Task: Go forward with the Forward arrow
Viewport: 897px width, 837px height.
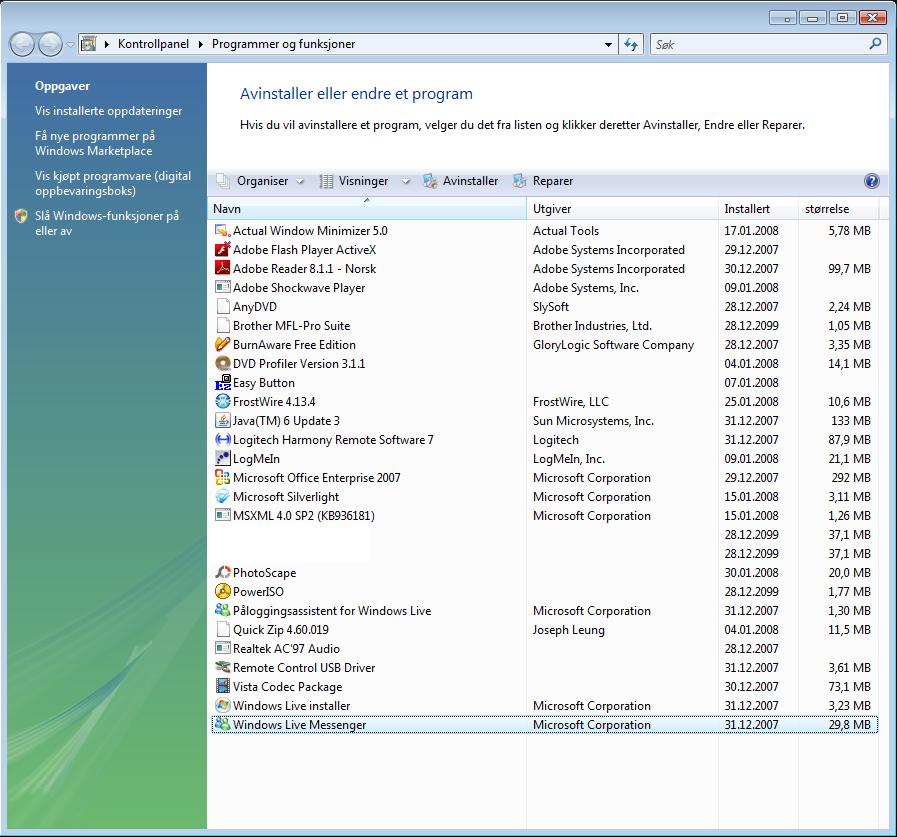Action: [50, 44]
